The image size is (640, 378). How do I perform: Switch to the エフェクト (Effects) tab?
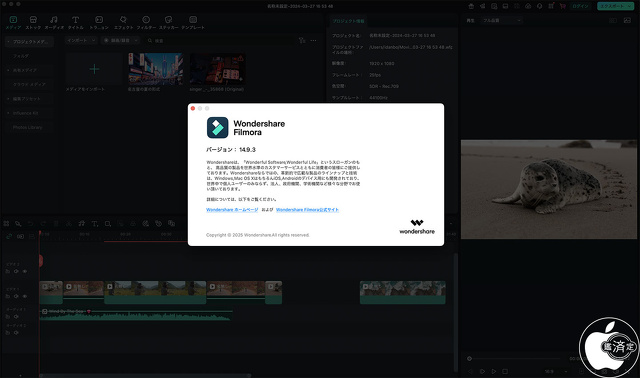pos(123,22)
